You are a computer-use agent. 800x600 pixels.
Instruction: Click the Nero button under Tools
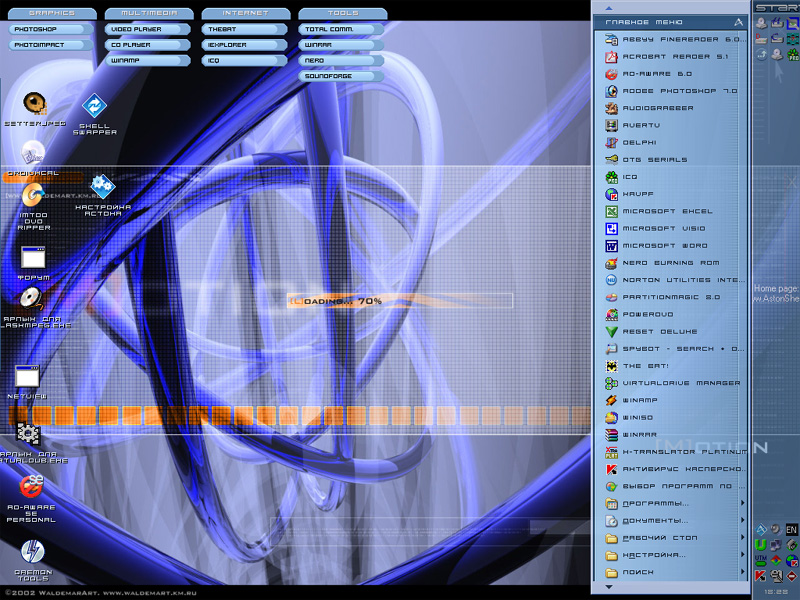(341, 61)
